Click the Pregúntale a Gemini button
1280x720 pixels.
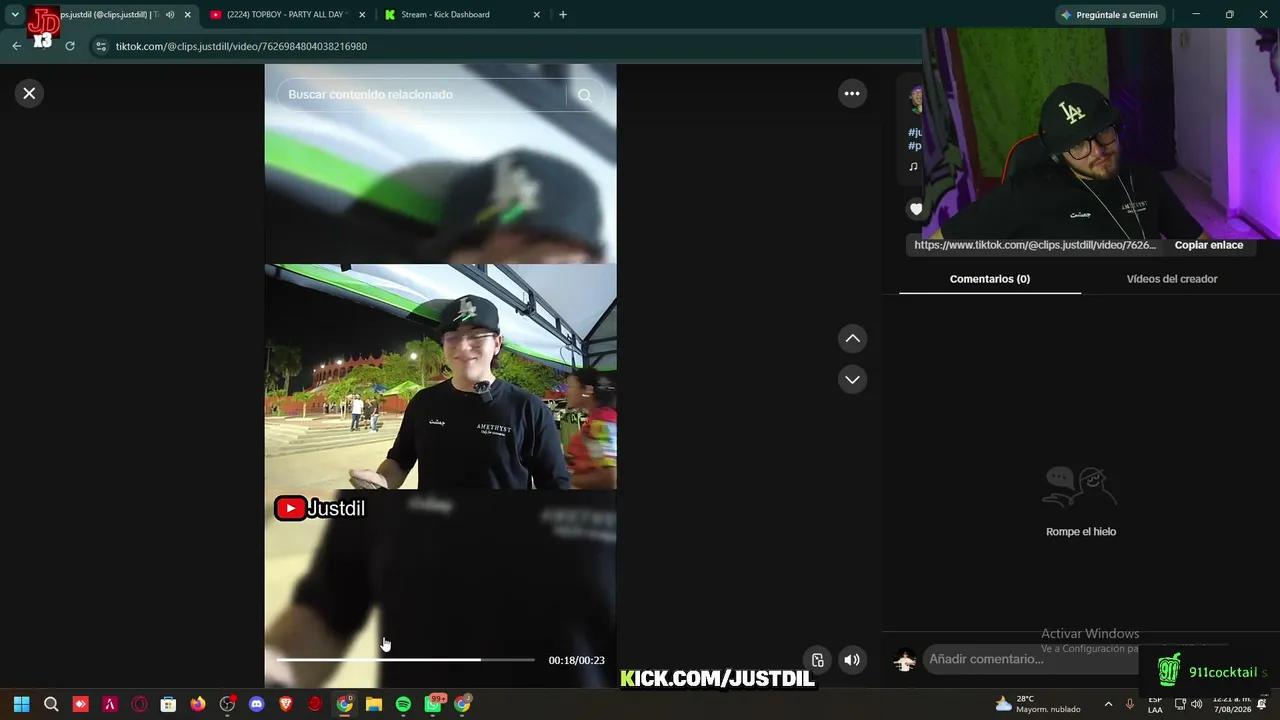coord(1110,15)
